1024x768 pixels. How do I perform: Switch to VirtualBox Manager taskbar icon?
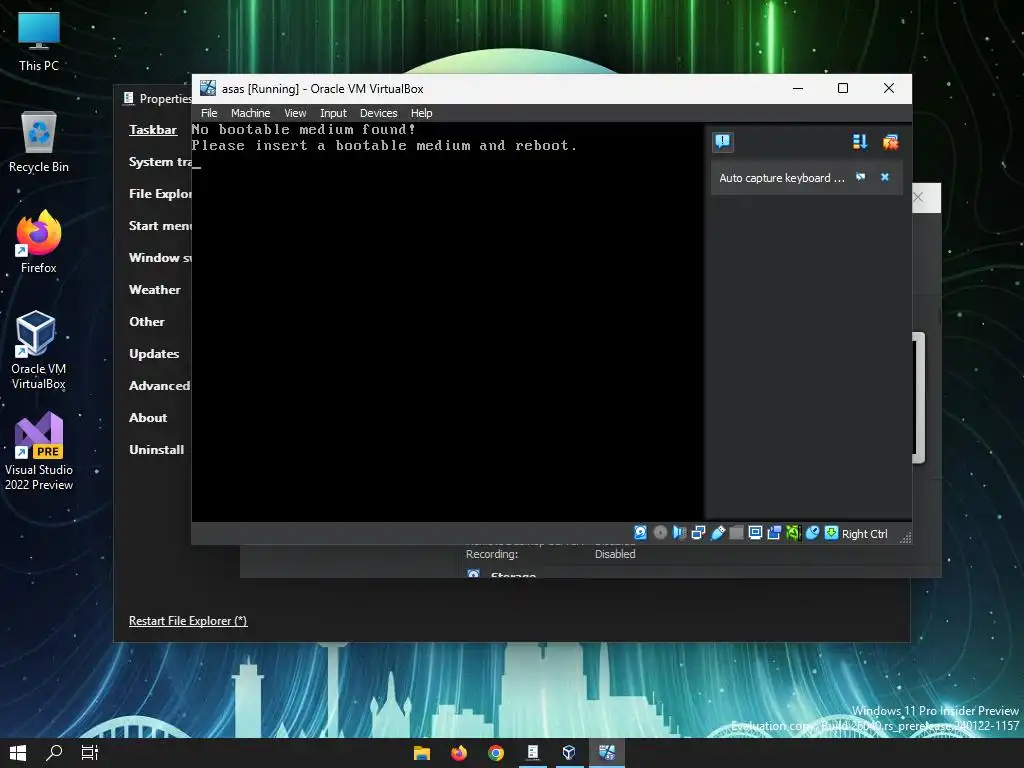[x=569, y=753]
